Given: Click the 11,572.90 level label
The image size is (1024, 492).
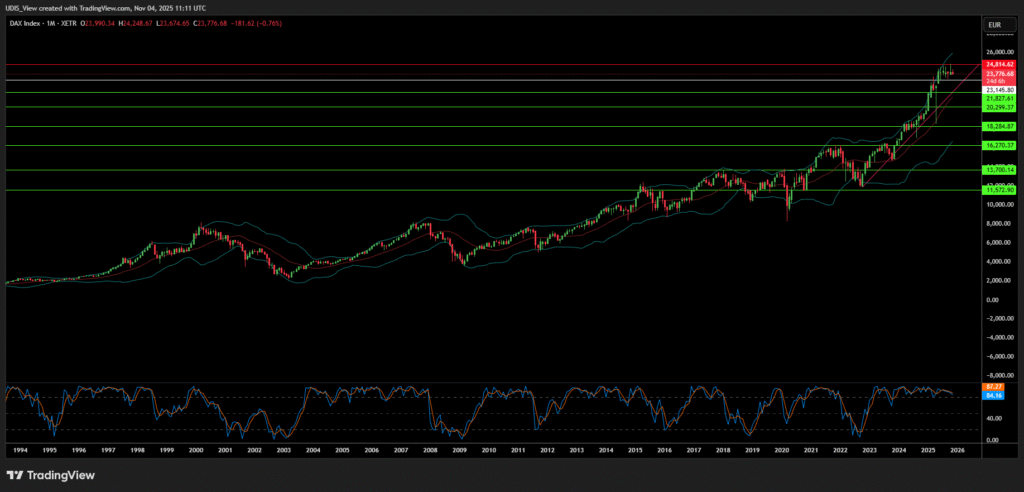Looking at the screenshot, I should point(999,189).
